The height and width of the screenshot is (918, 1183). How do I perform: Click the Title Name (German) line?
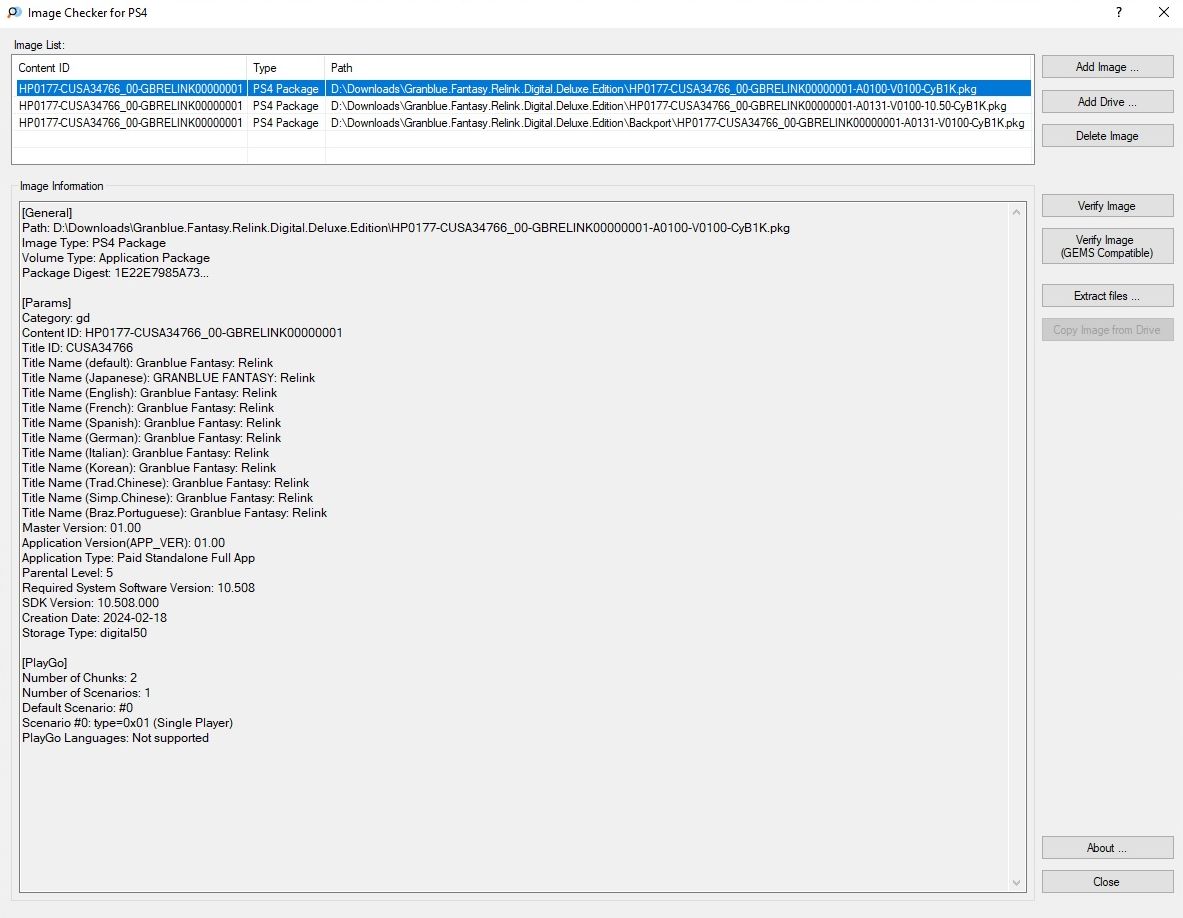[152, 438]
